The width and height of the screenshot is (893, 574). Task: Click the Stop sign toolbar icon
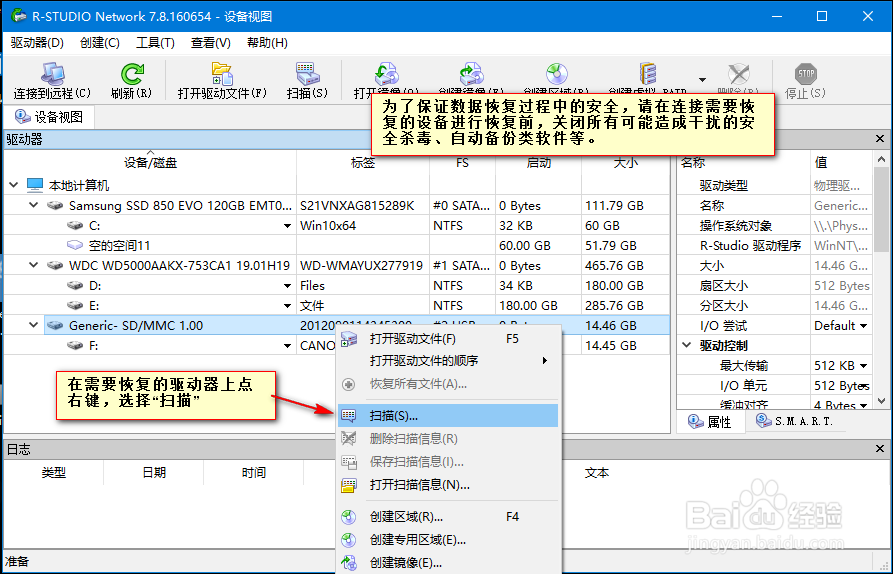(x=805, y=73)
